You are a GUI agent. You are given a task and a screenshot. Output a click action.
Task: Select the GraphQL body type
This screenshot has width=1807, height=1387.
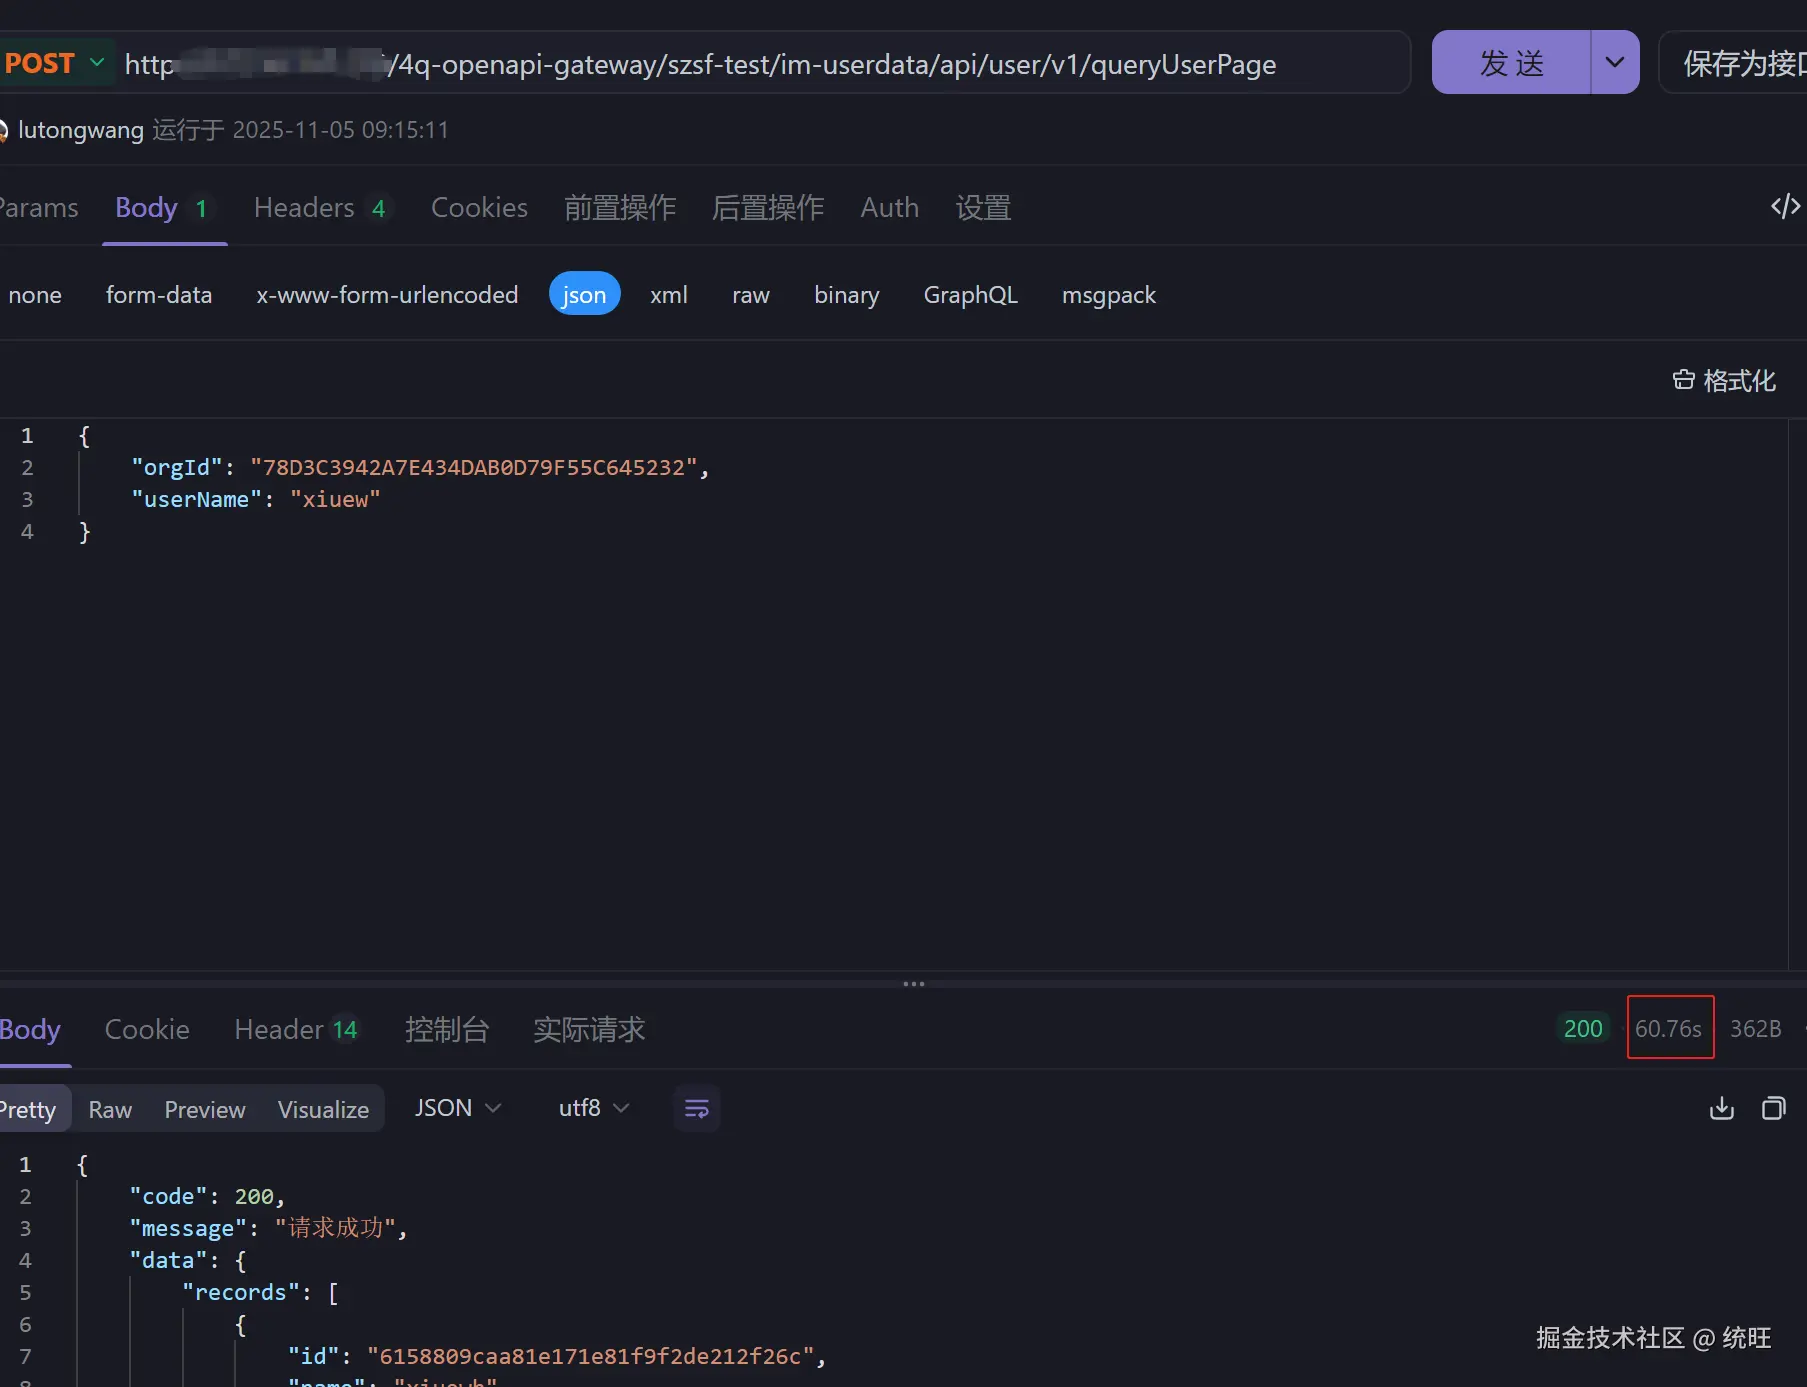pos(971,295)
